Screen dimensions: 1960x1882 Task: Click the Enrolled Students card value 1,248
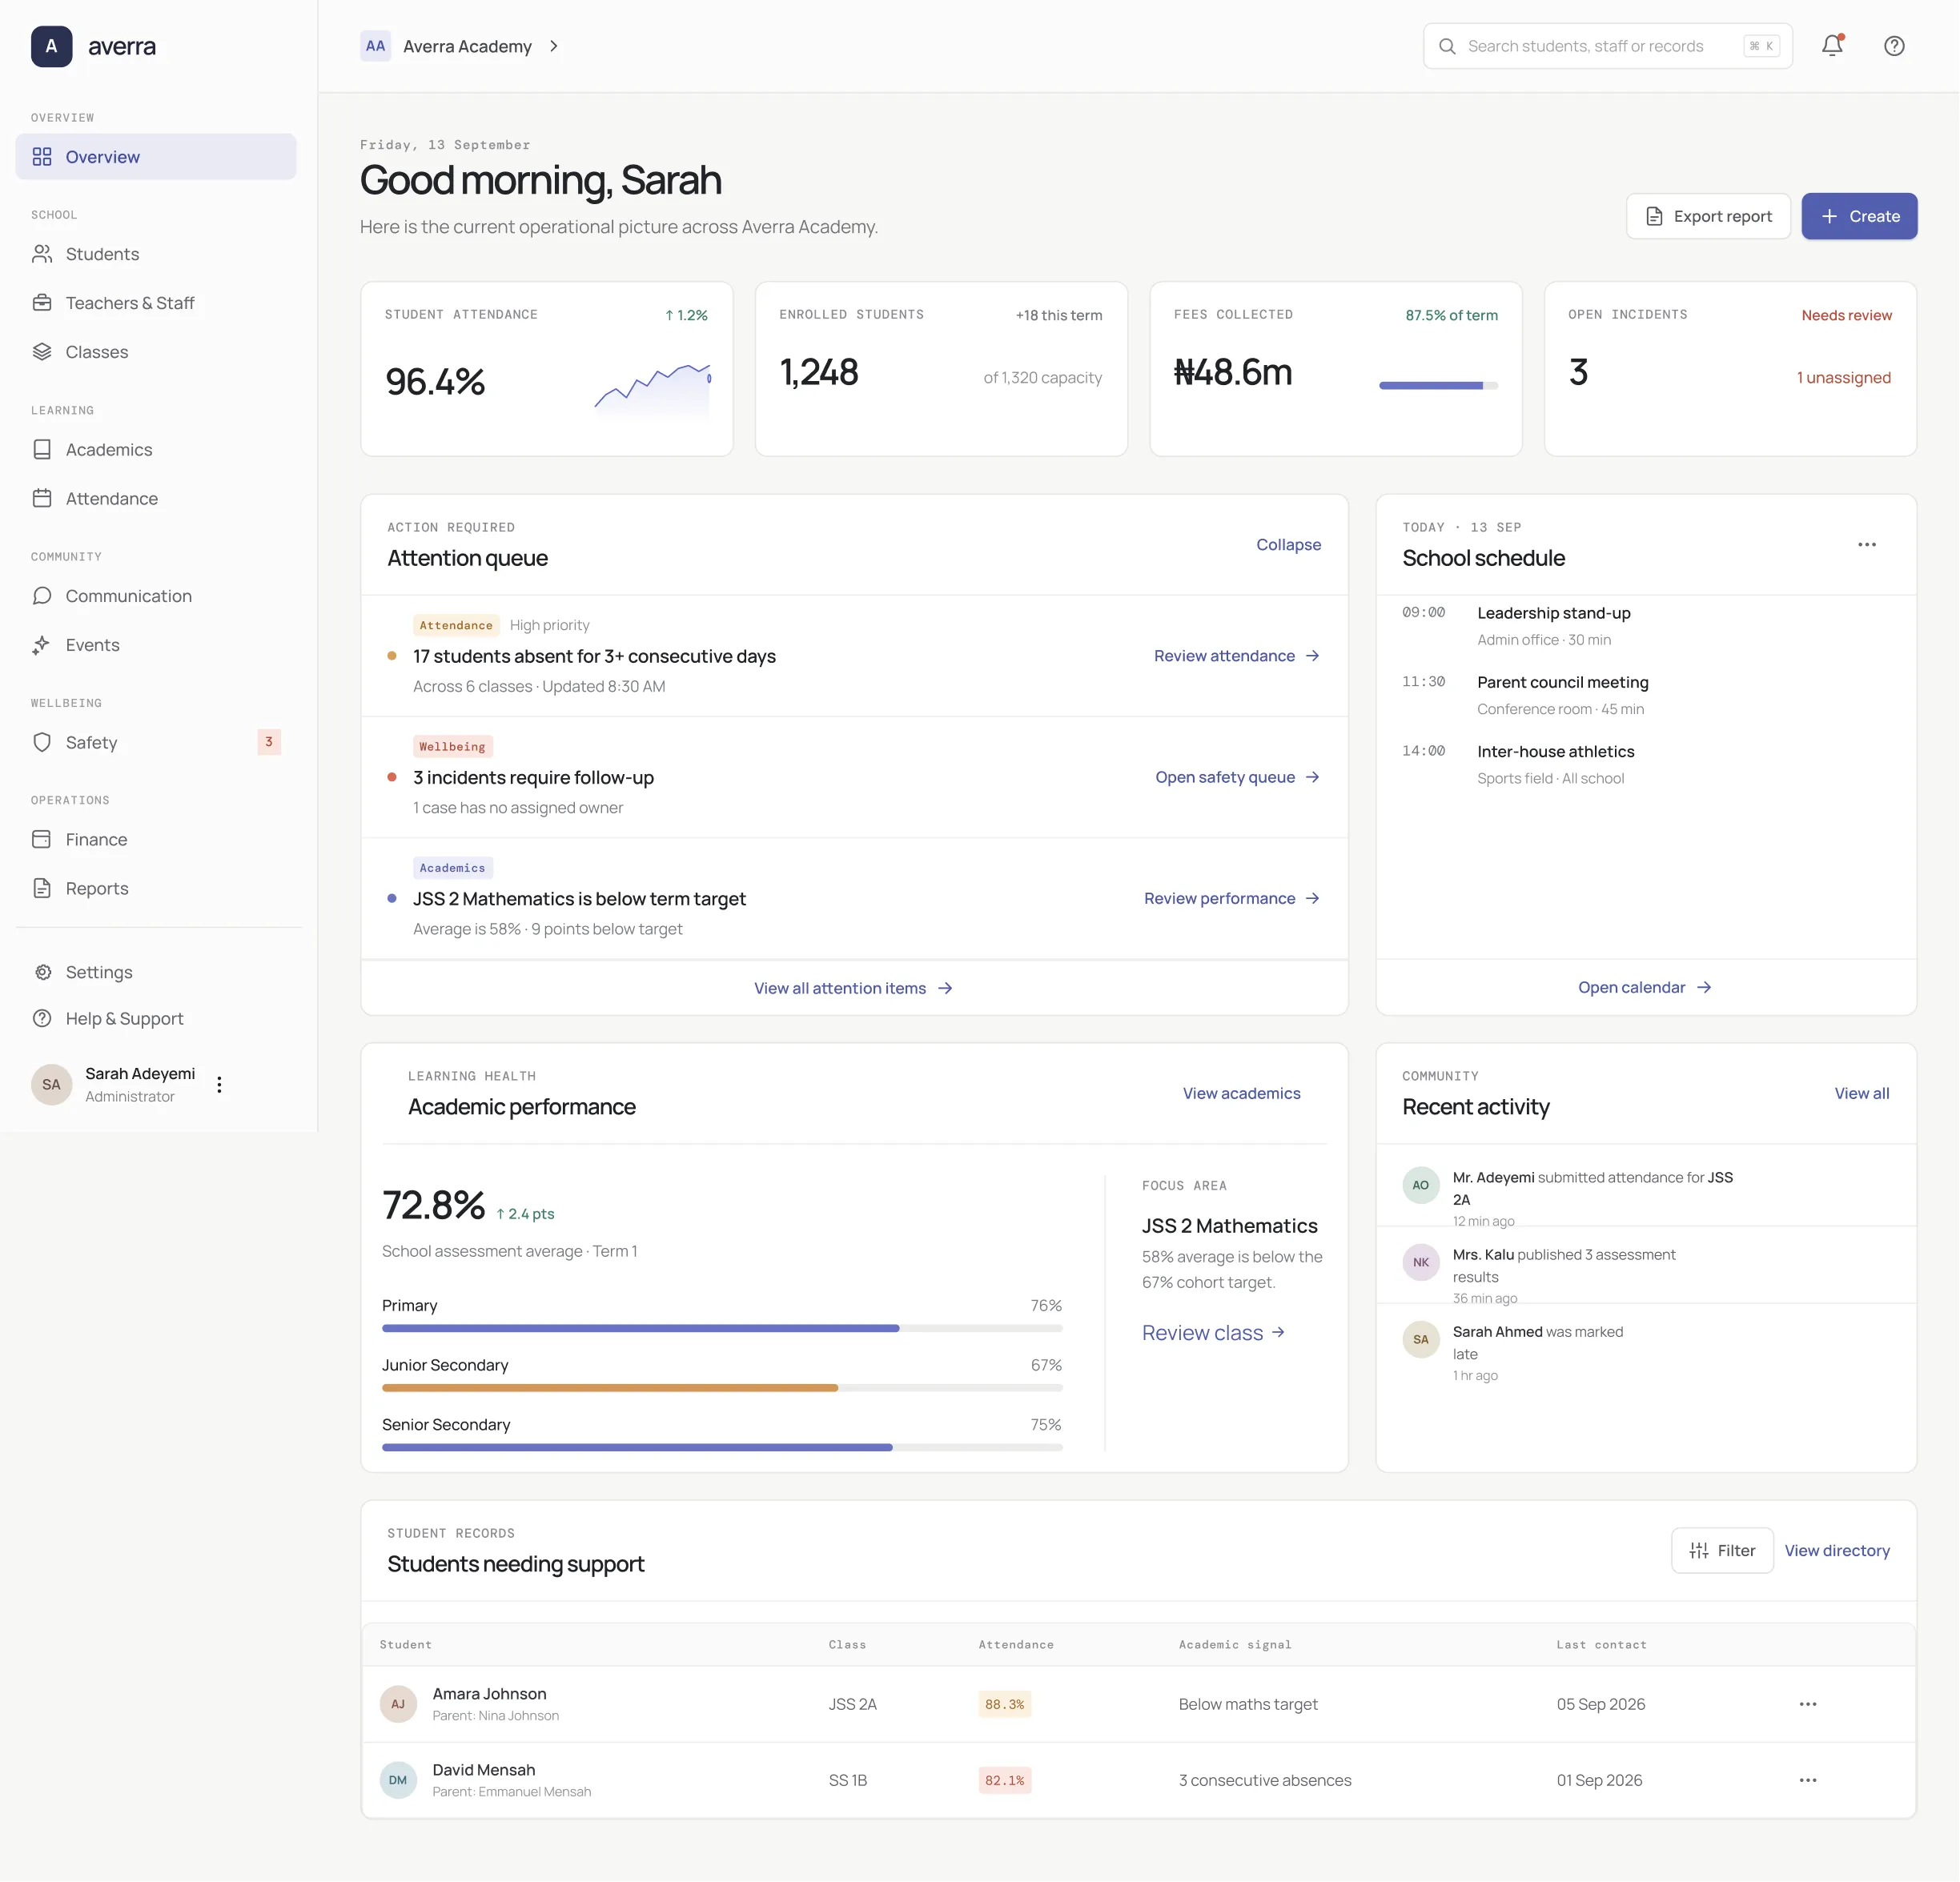pos(819,373)
